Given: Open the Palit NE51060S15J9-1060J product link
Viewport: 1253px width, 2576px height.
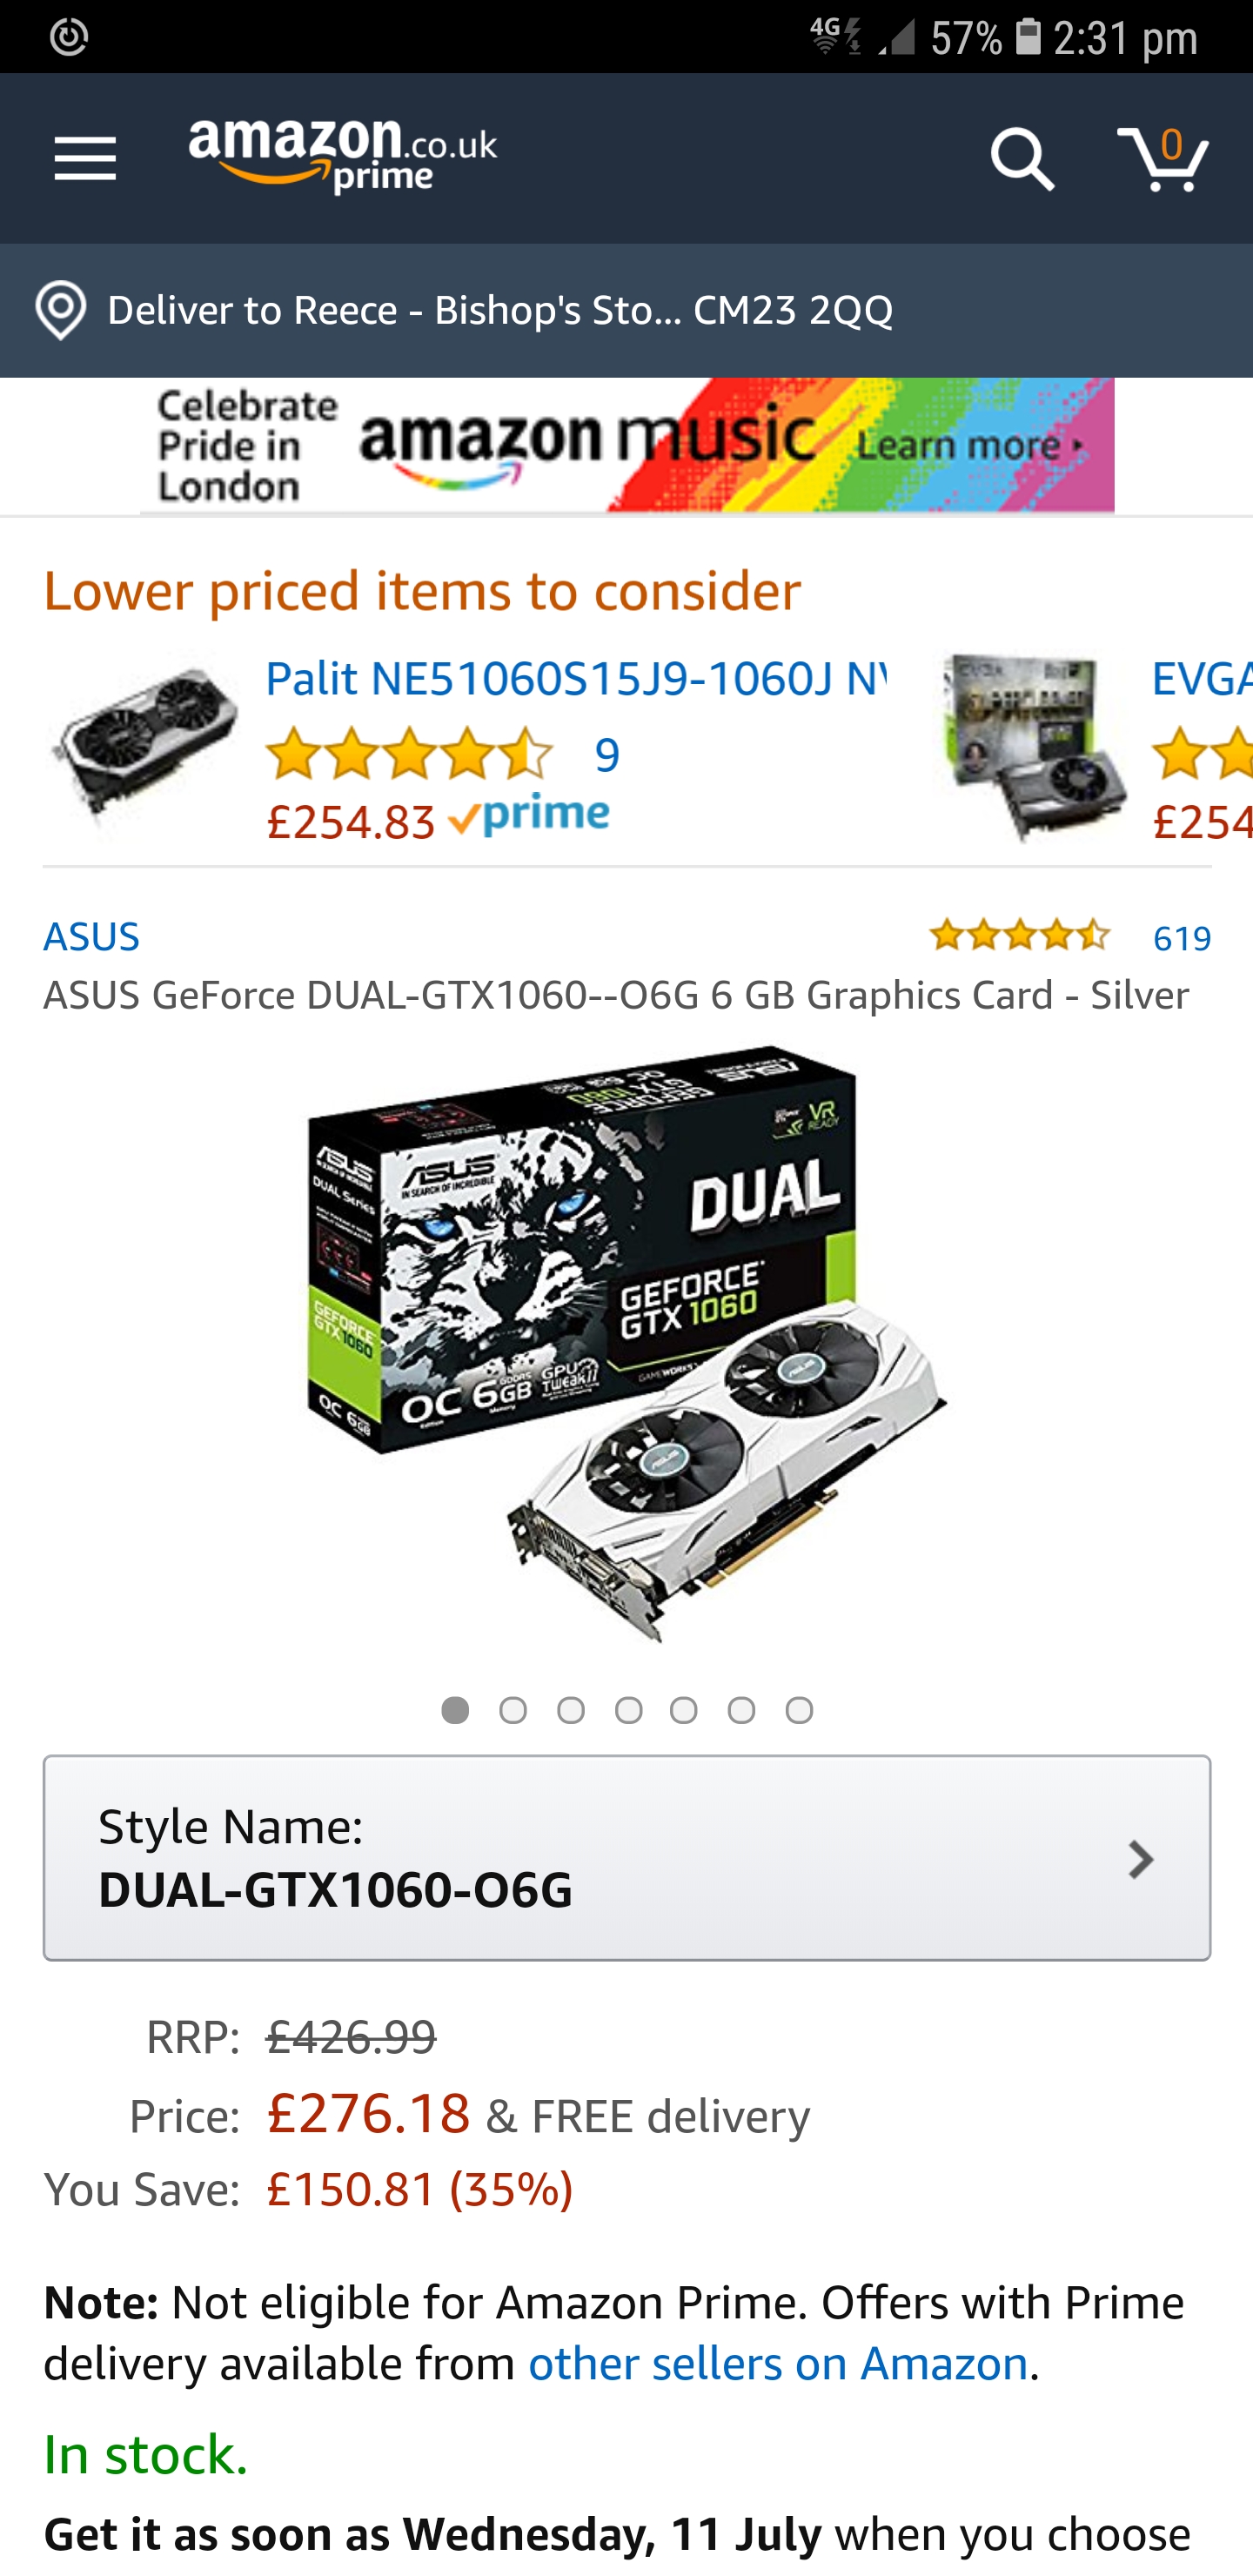Looking at the screenshot, I should [576, 678].
